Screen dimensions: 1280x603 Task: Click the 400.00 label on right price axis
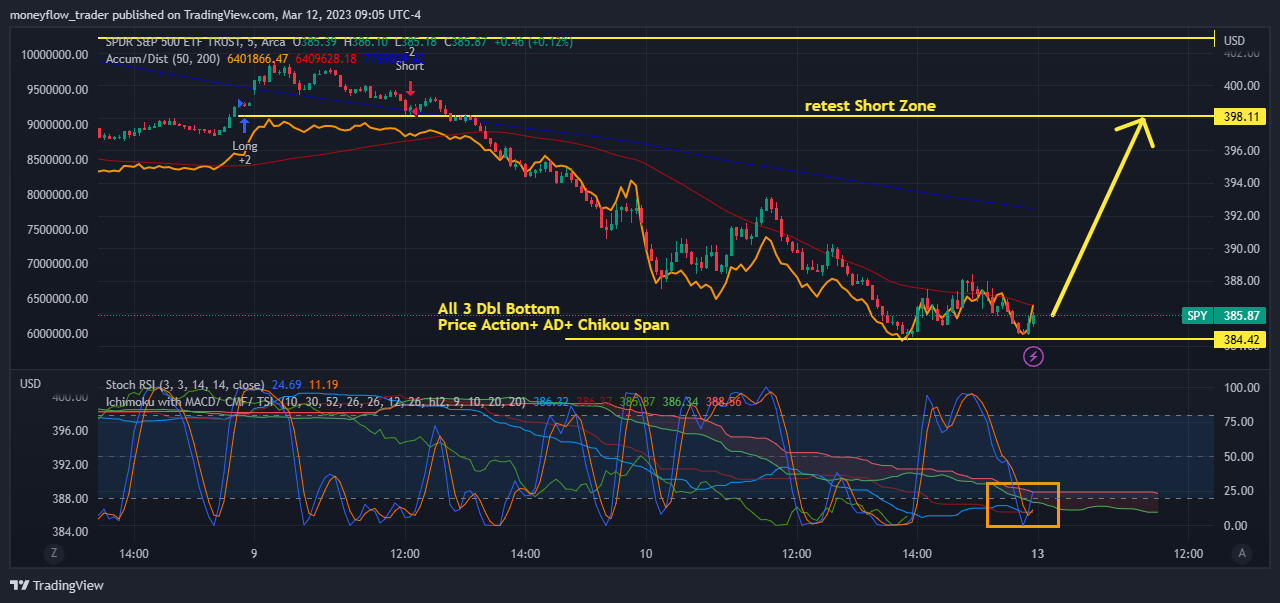coord(1241,85)
